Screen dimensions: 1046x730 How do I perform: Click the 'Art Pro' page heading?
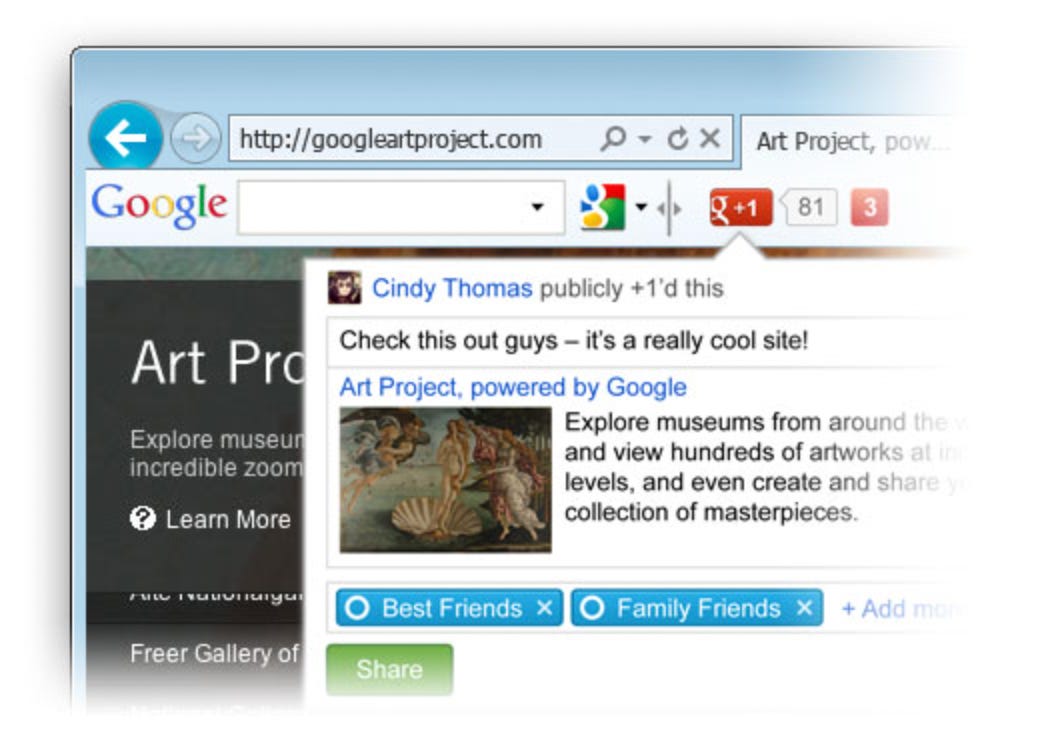(217, 362)
